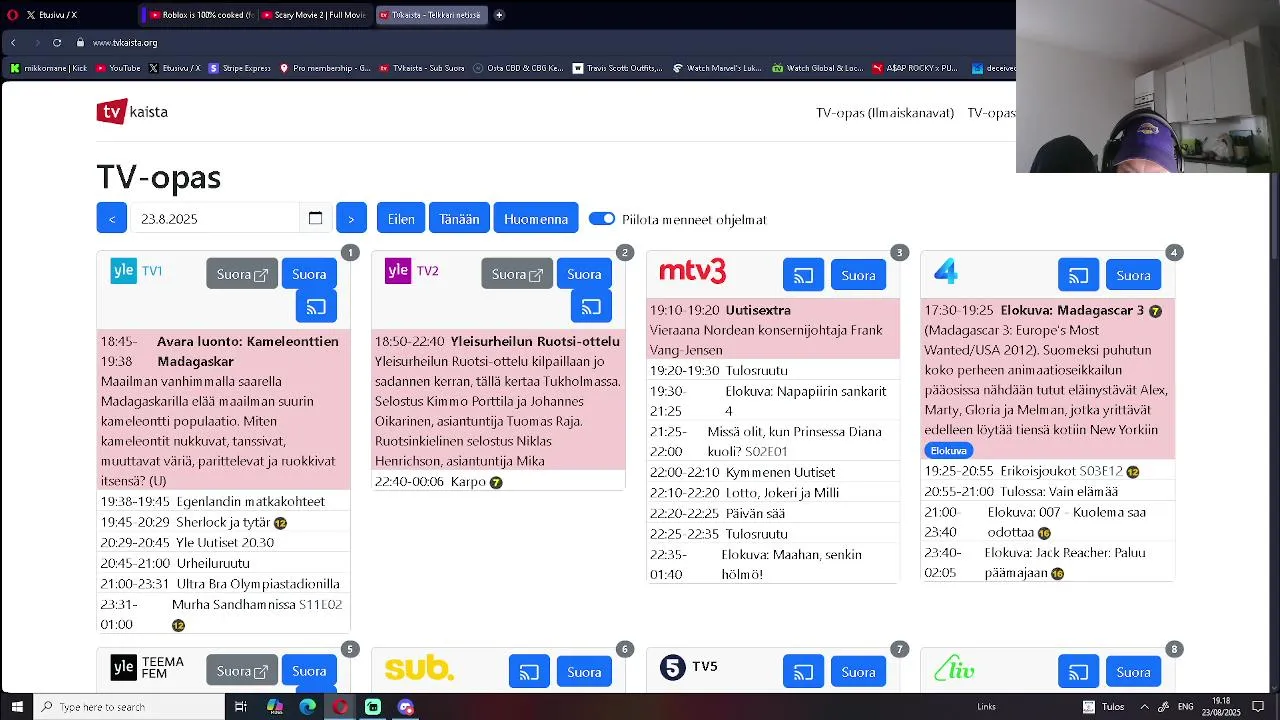Click the Elokuva tag under Madagascar 3
The height and width of the screenshot is (720, 1280).
point(949,450)
